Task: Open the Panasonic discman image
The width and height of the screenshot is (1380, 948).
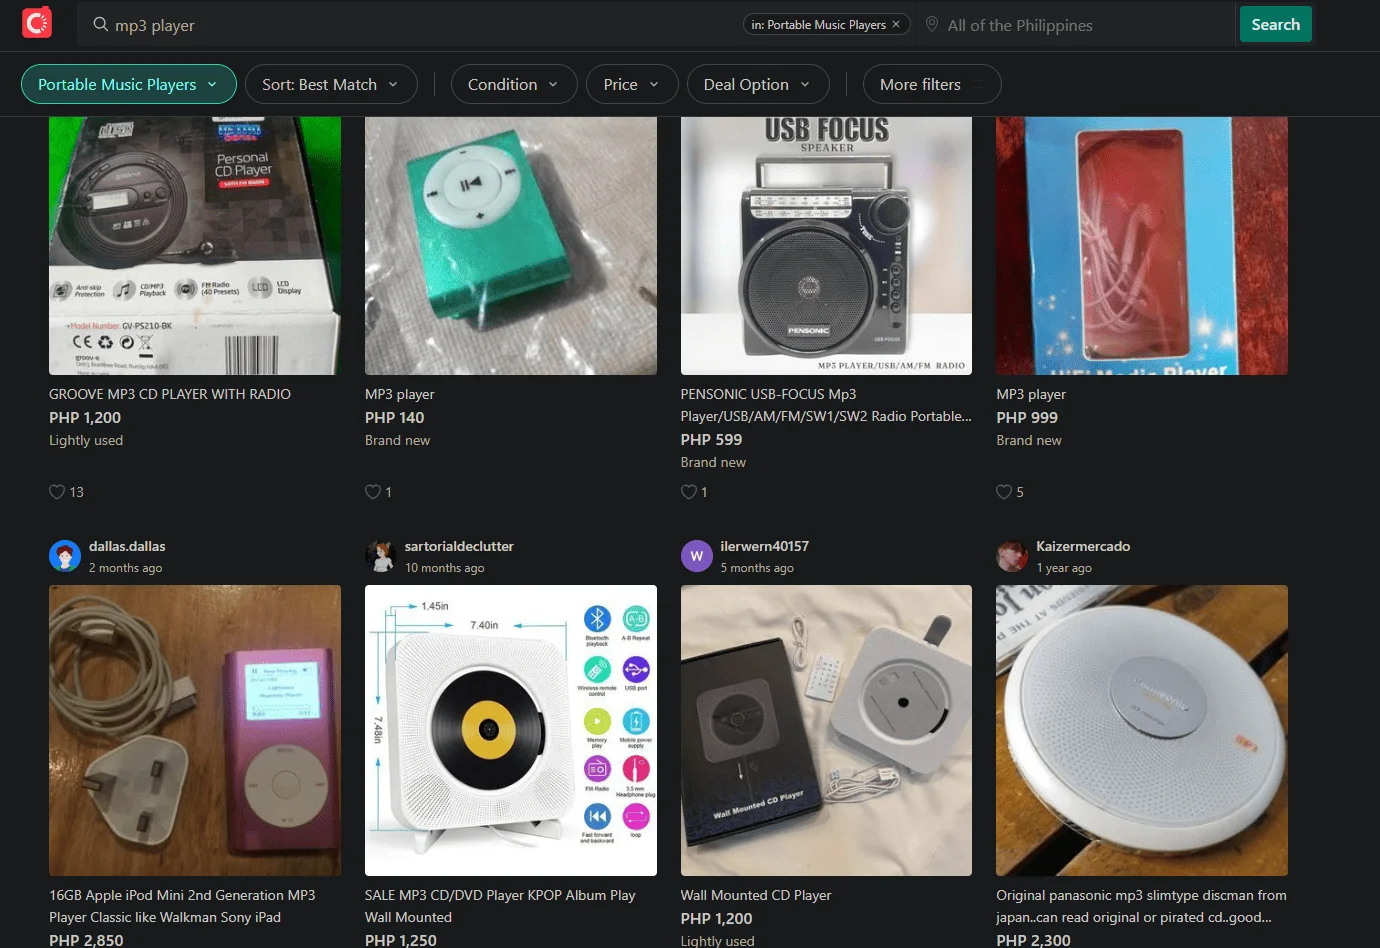Action: tap(1142, 730)
